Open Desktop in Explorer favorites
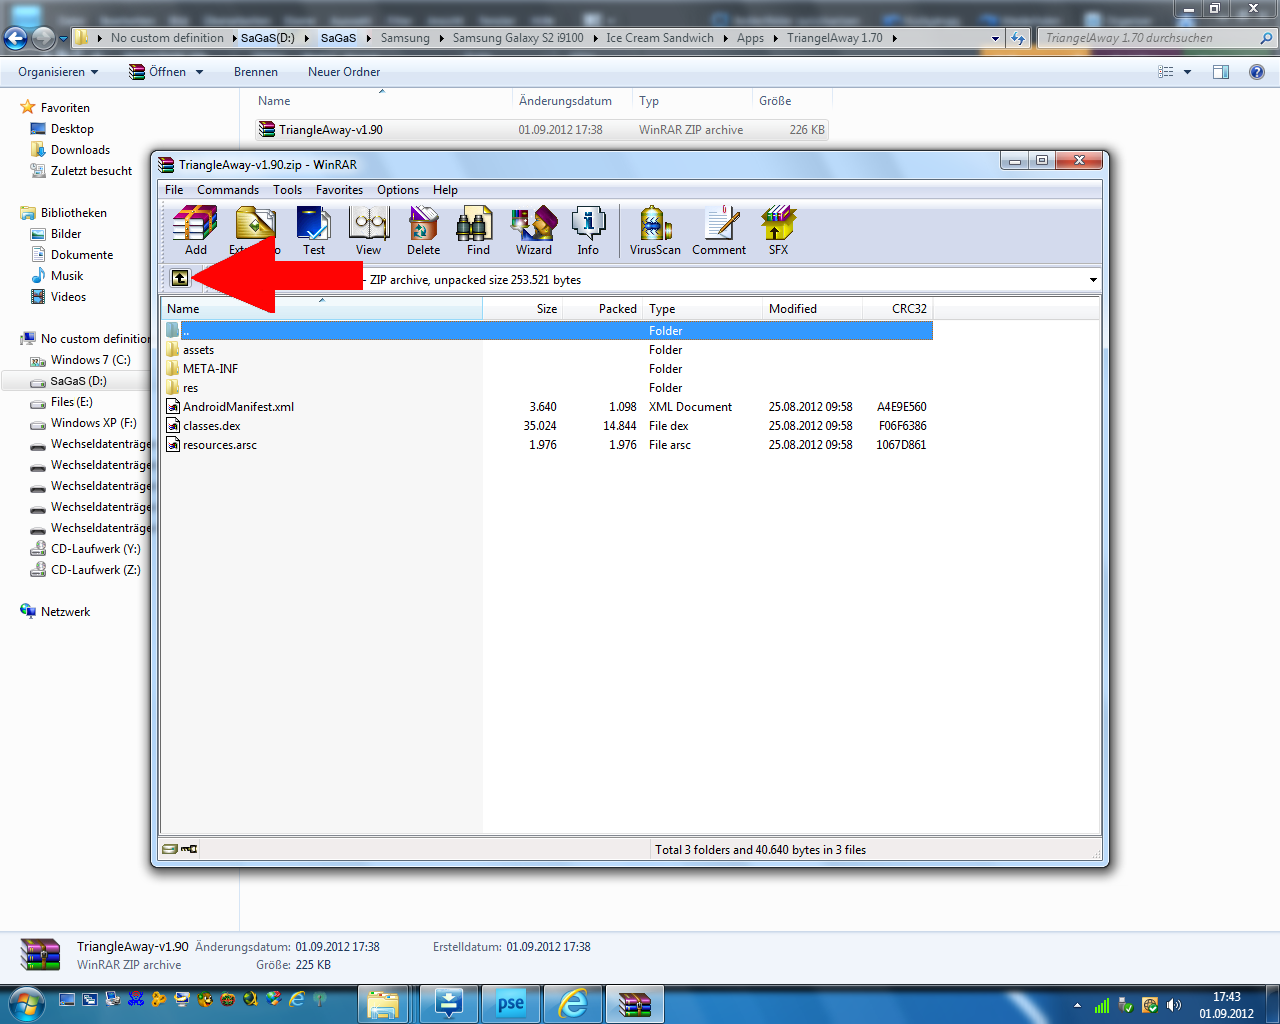 61,129
